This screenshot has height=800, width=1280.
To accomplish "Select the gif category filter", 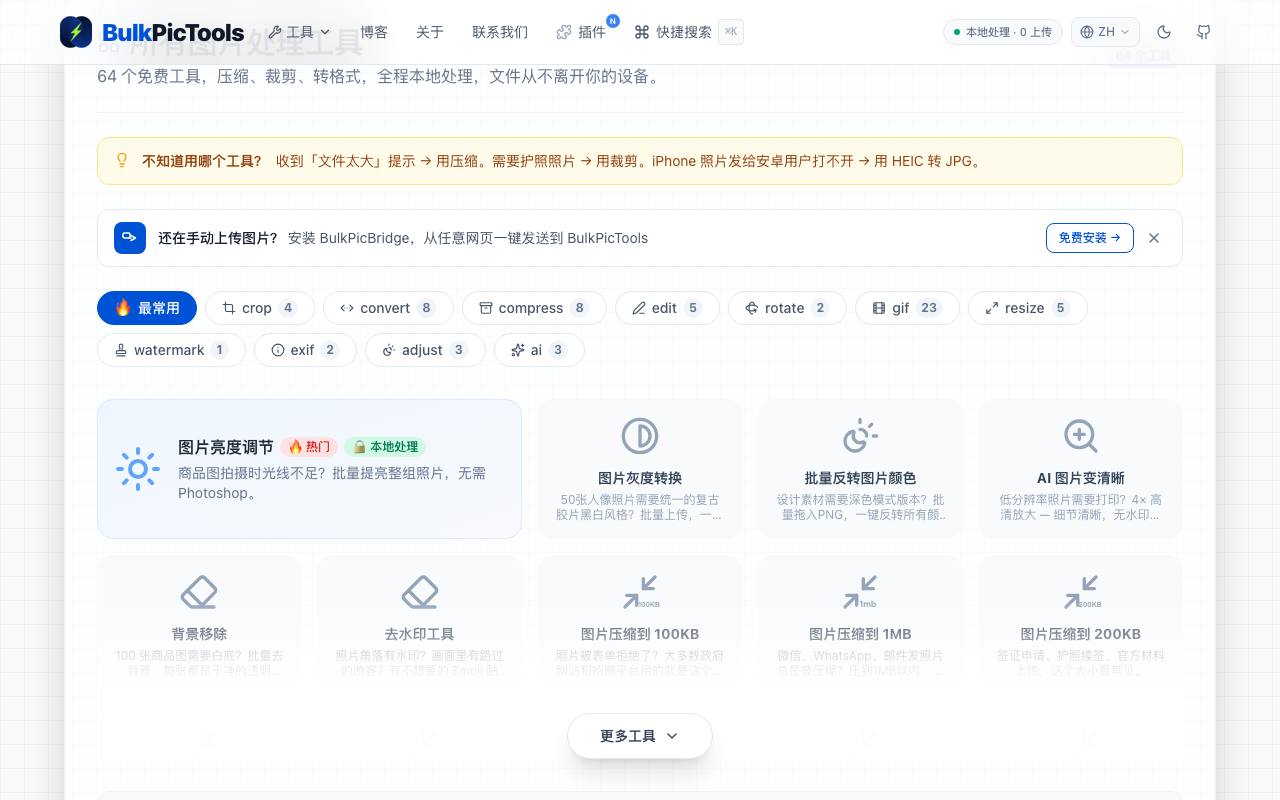I will pos(907,308).
